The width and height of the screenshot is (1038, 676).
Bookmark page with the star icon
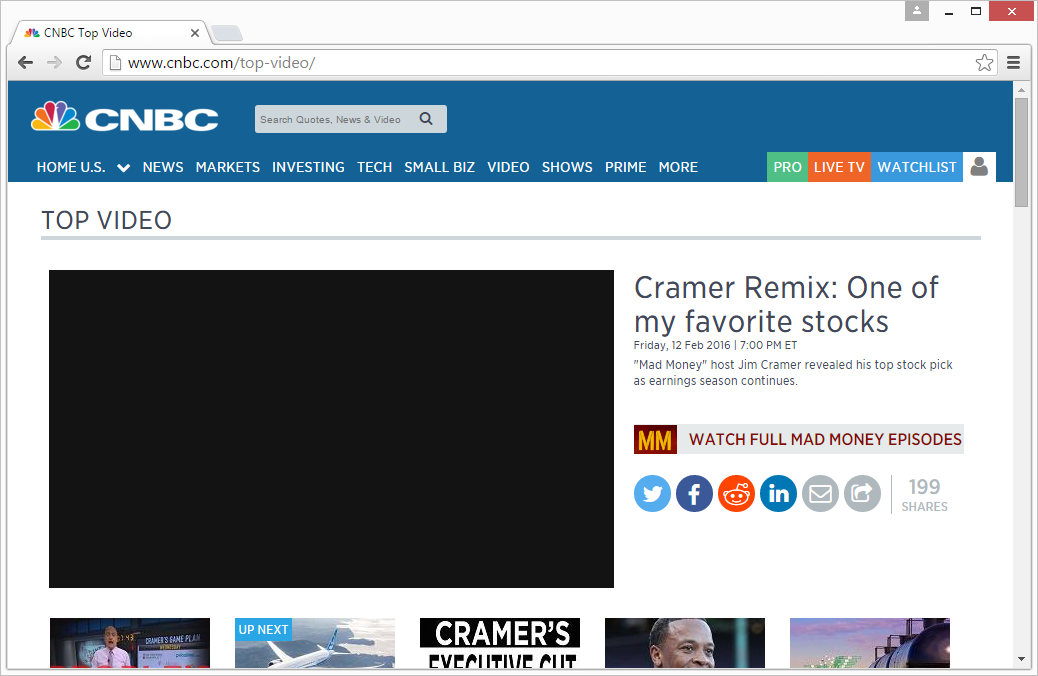(984, 63)
